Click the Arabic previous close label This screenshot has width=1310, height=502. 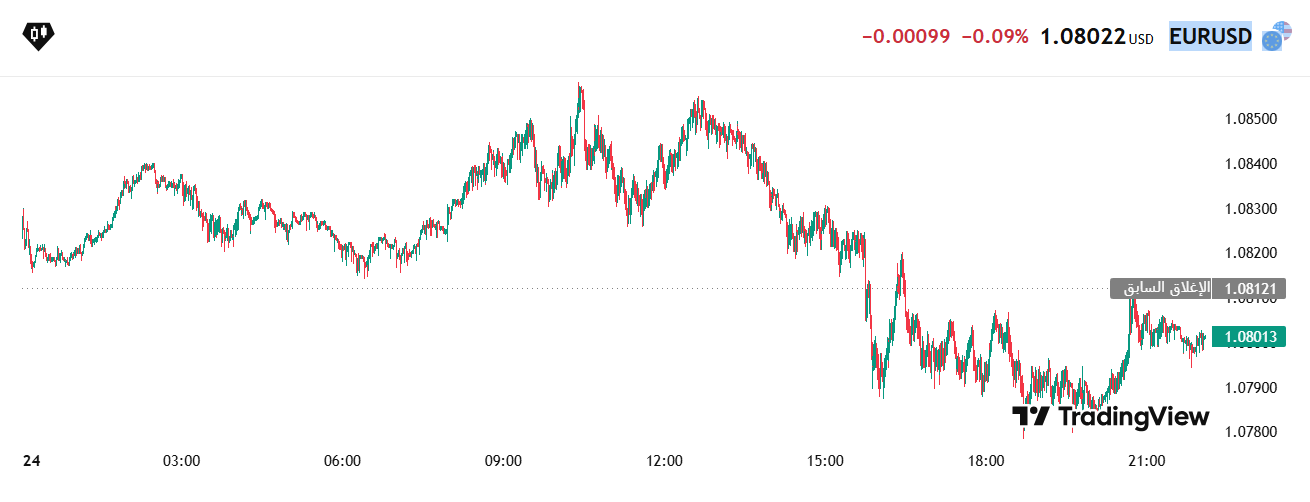1167,288
